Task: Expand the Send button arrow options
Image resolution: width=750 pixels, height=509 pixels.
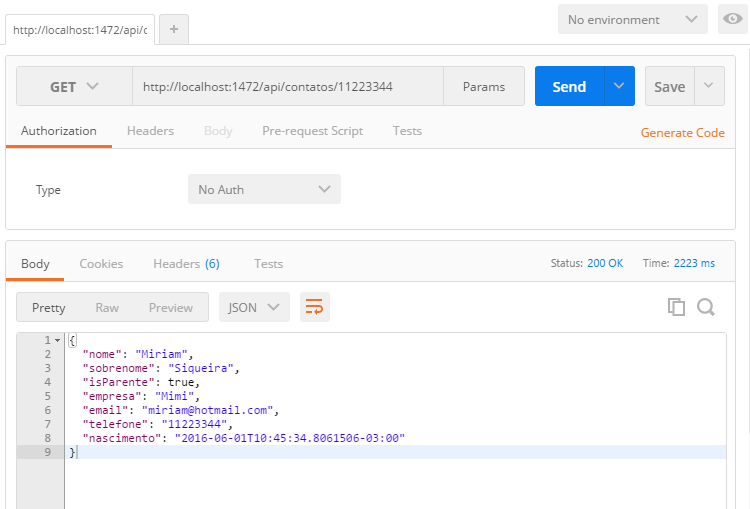Action: (x=619, y=86)
